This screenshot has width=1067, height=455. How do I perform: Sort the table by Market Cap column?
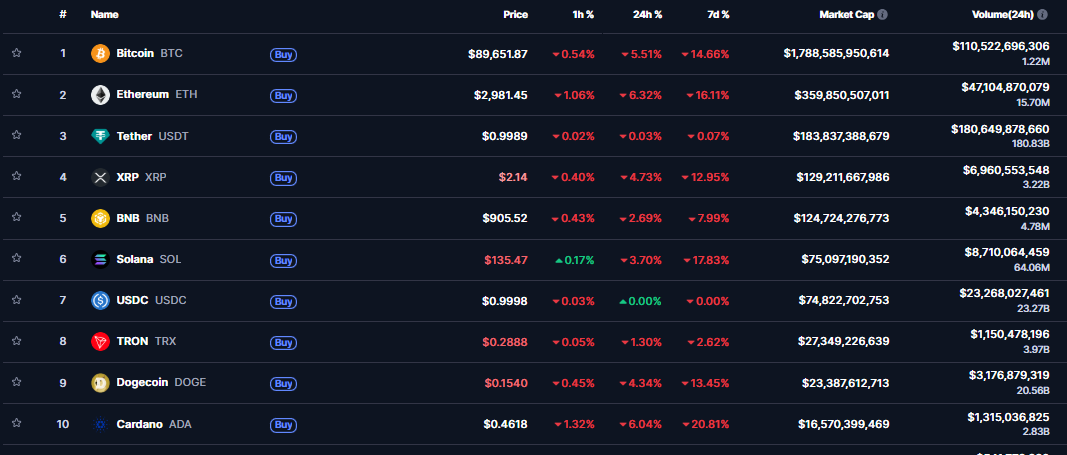(846, 15)
